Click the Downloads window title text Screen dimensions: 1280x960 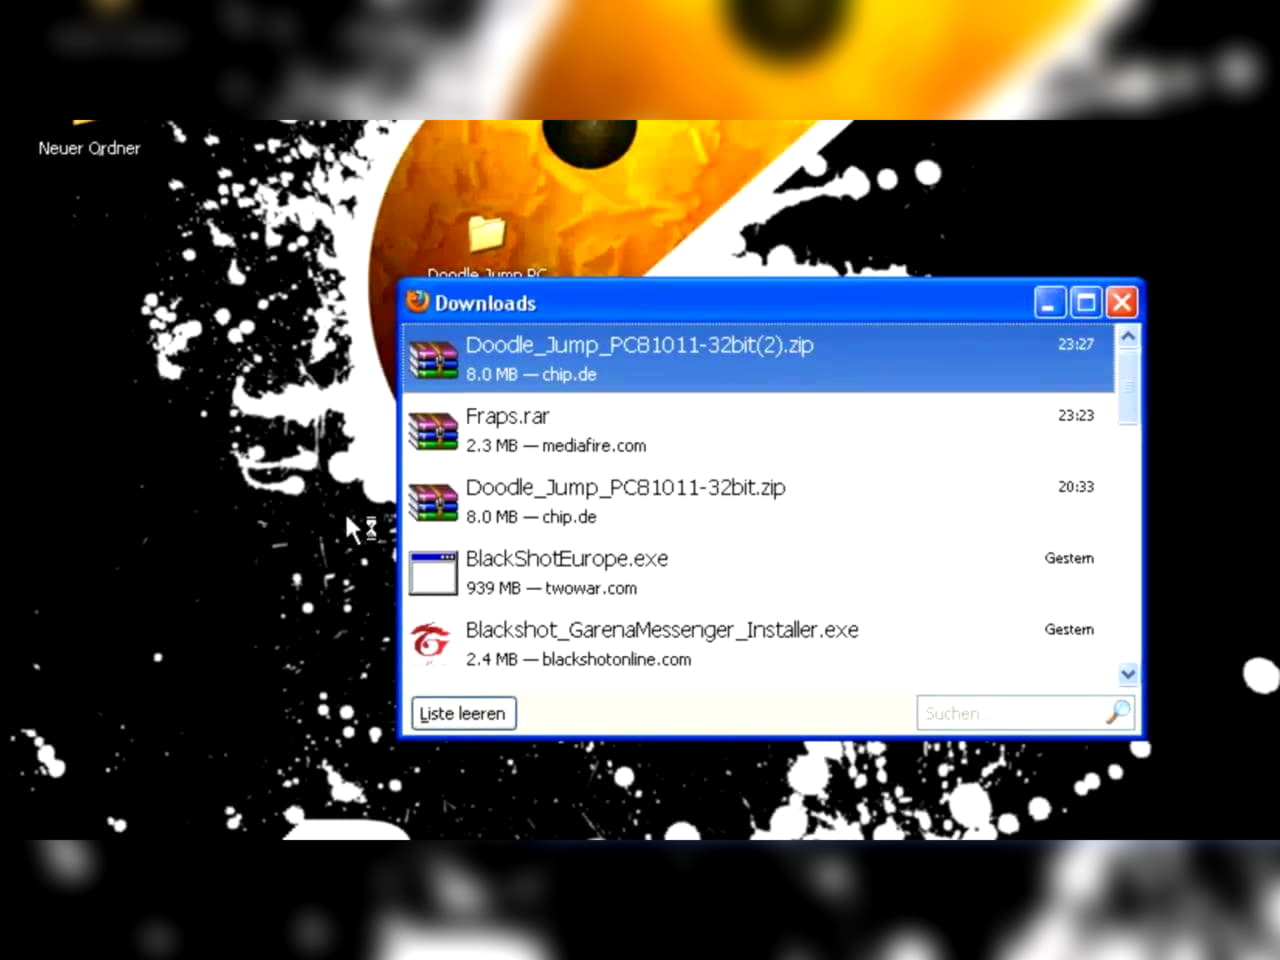[485, 303]
